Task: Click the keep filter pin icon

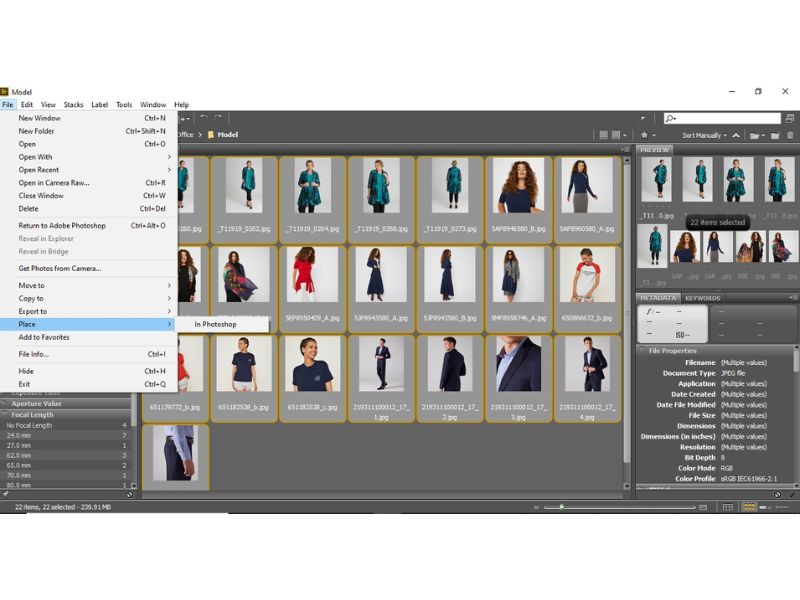Action: click(x=6, y=494)
